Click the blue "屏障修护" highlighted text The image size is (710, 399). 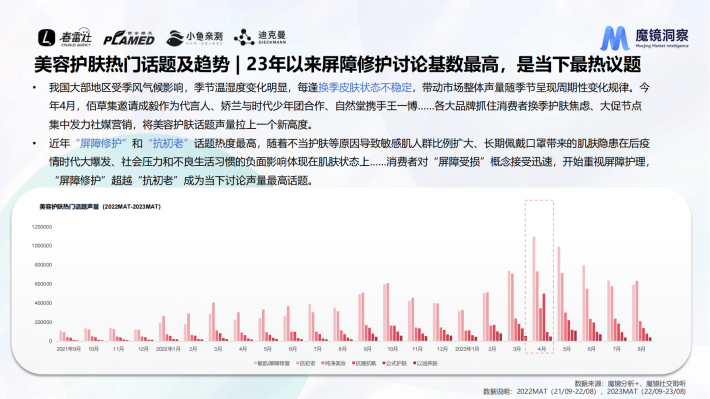coord(101,144)
